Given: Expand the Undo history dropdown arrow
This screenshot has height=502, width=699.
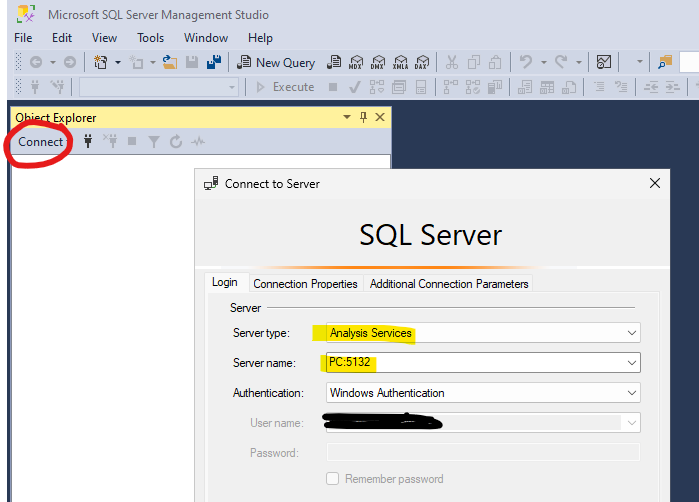Looking at the screenshot, I should 543,62.
